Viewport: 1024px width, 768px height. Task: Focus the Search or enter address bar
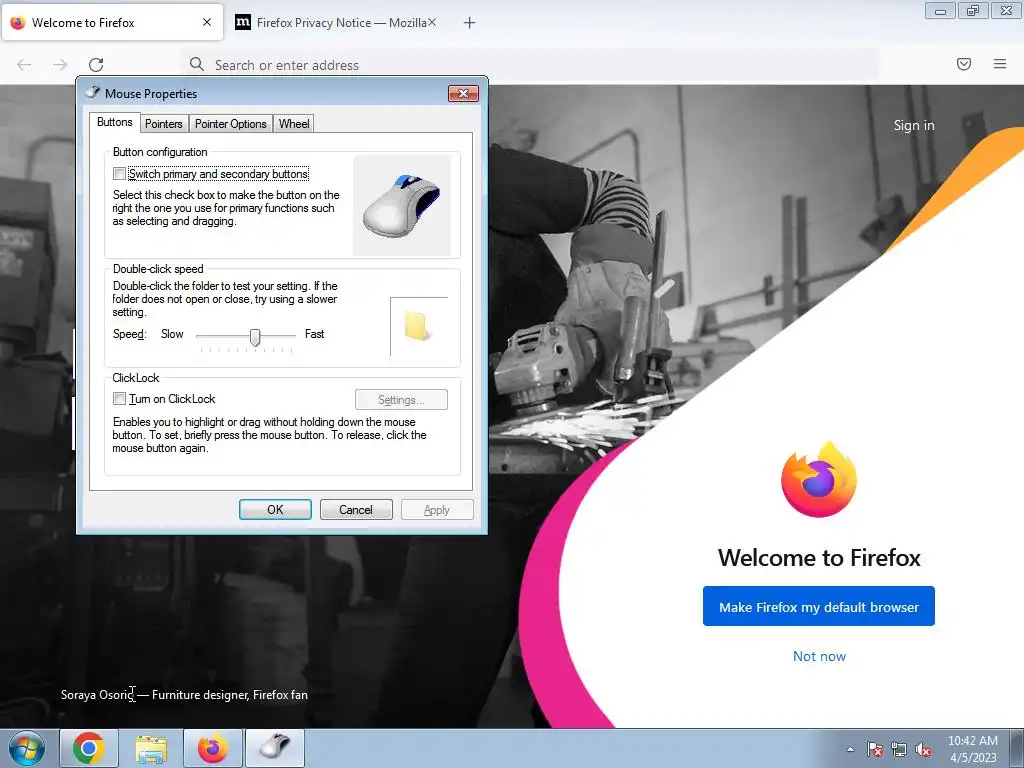pos(530,65)
